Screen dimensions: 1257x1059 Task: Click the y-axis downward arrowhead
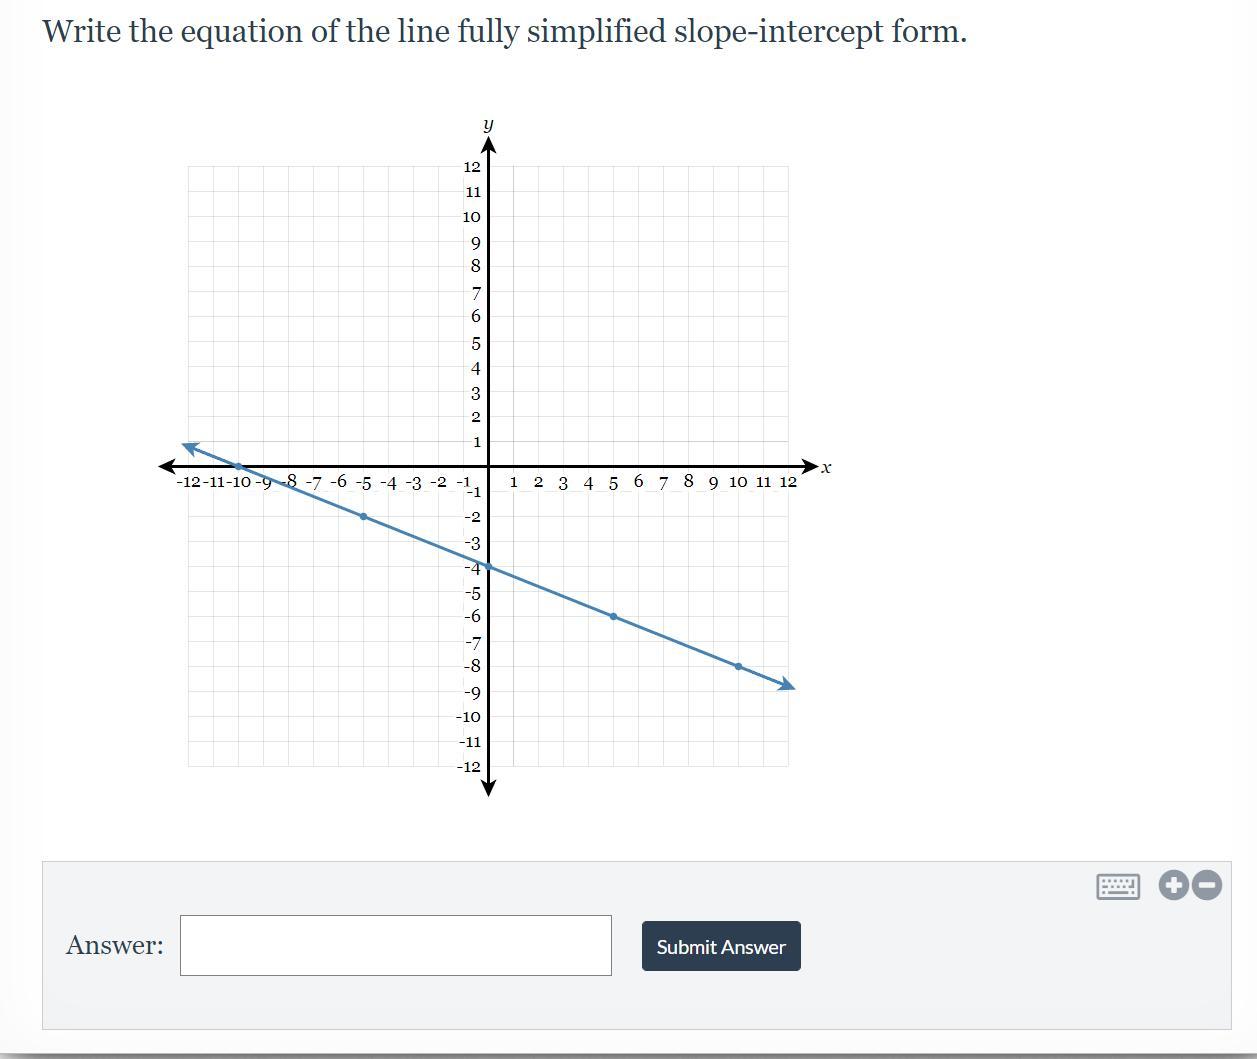tap(488, 787)
